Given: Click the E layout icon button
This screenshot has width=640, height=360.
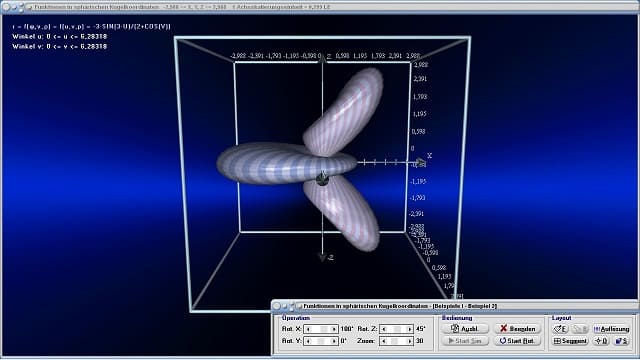Looking at the screenshot, I should [x=560, y=329].
